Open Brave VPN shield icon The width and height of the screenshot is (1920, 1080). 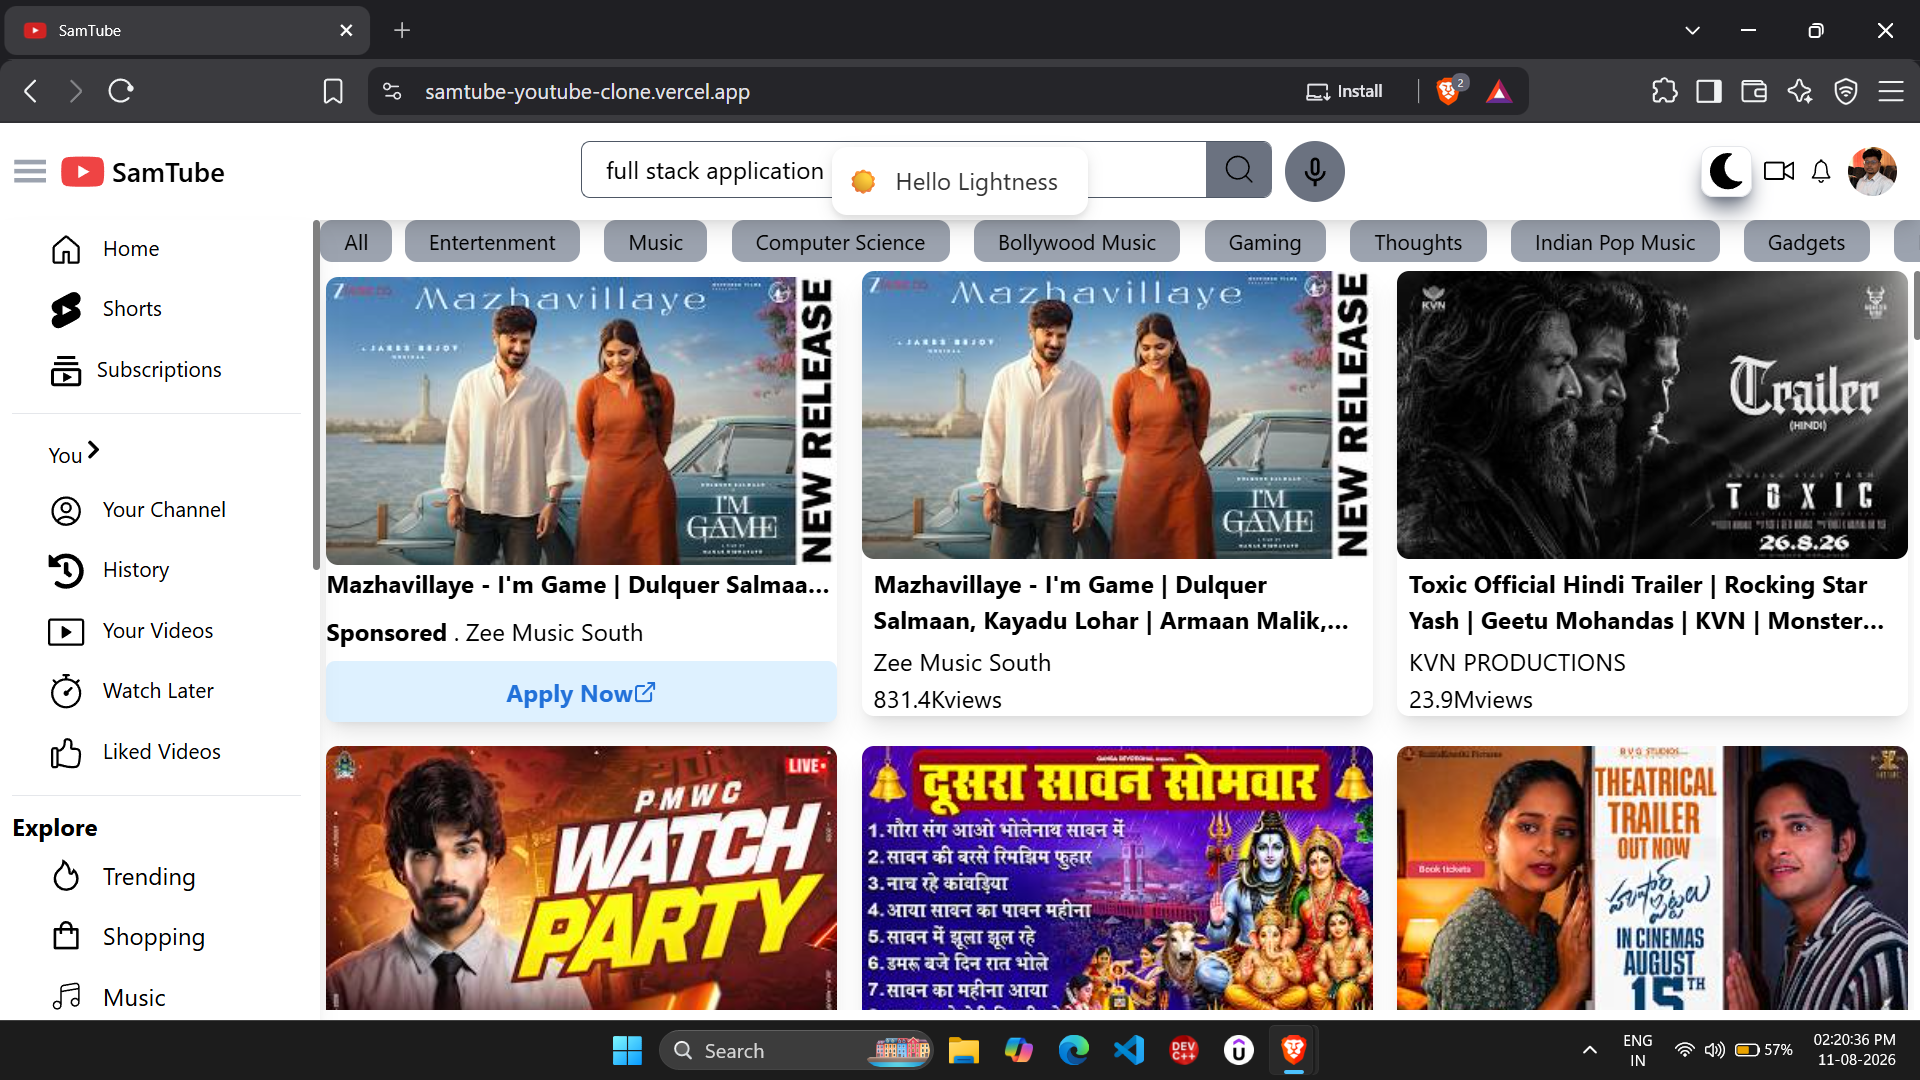1845,91
